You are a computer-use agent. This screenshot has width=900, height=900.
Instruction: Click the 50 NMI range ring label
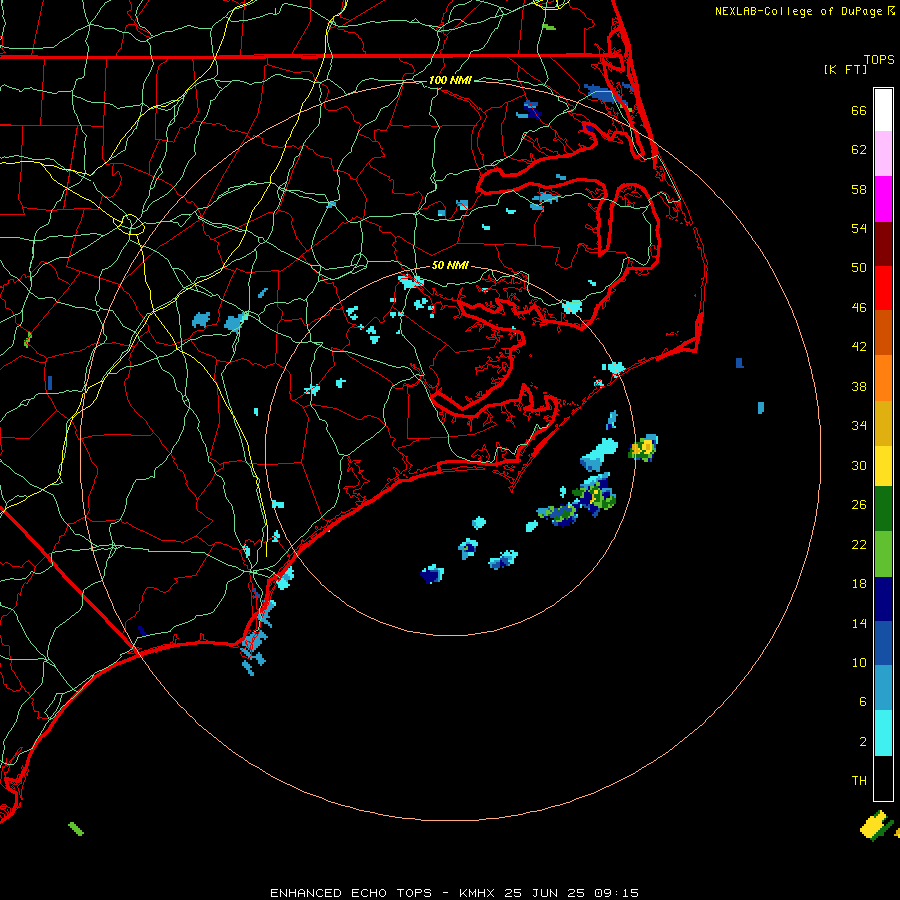coord(450,265)
